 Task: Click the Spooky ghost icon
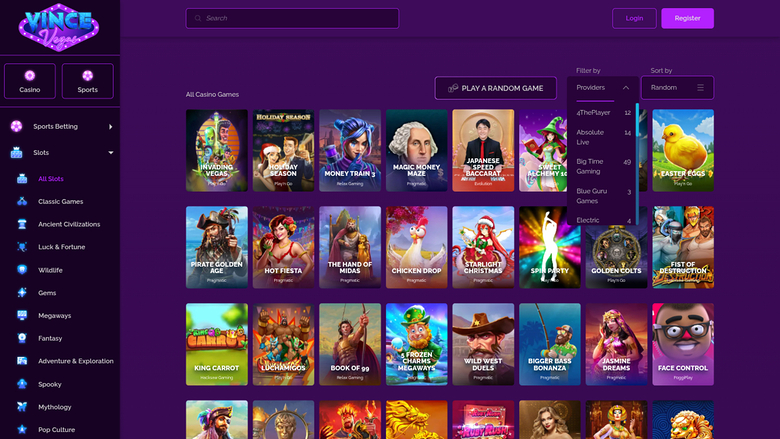22,384
